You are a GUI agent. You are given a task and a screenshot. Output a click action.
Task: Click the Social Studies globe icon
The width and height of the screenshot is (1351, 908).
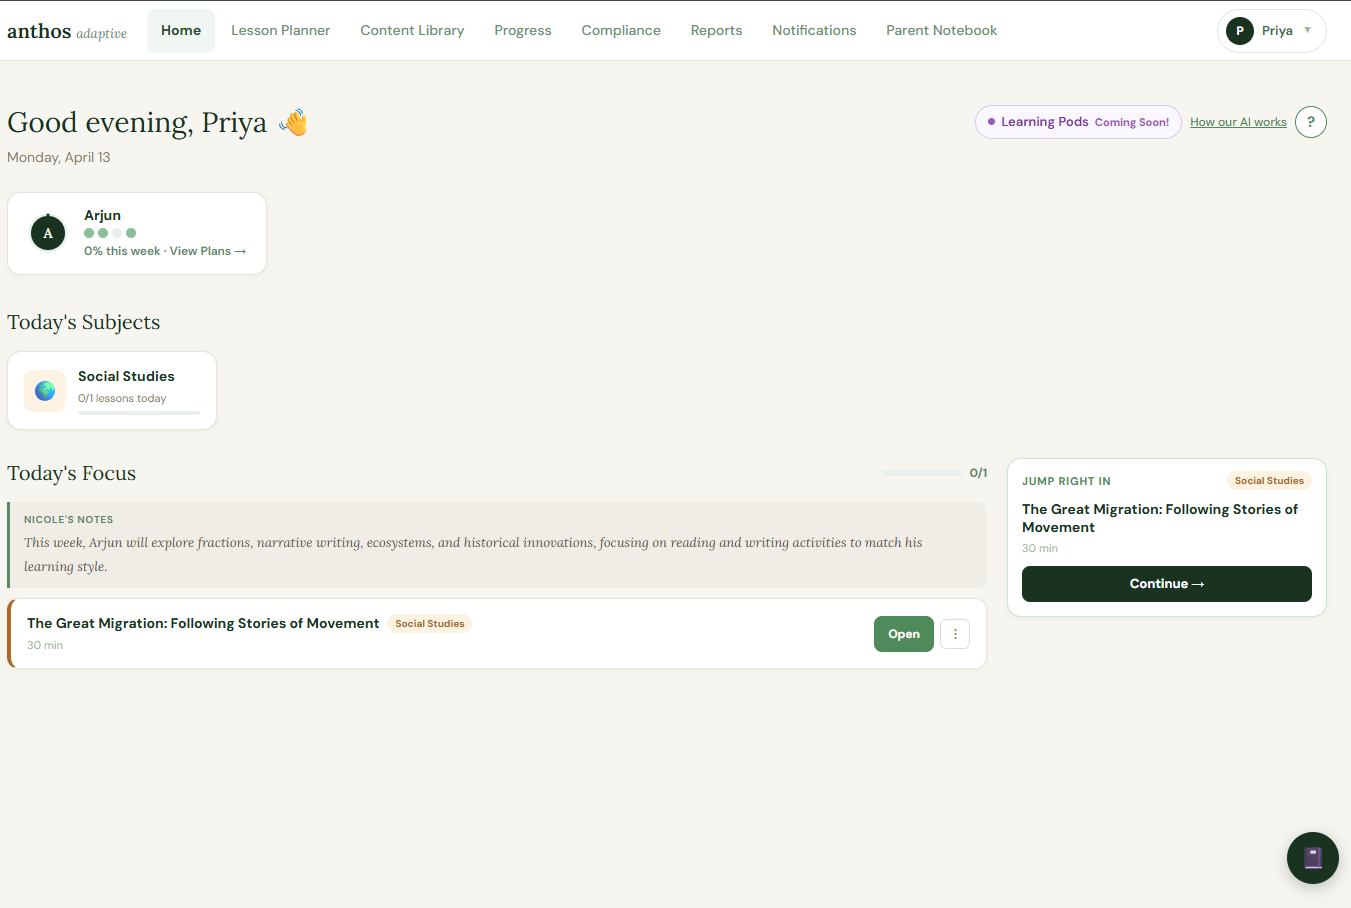(x=44, y=390)
